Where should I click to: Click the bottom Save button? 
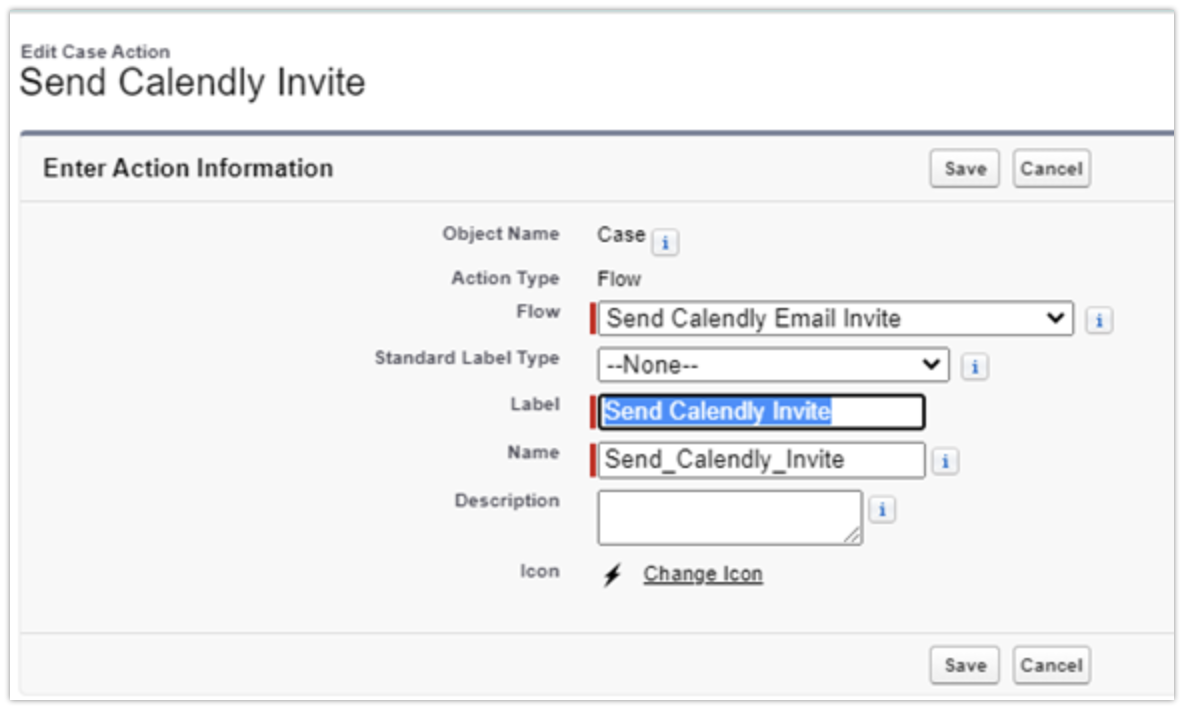coord(963,664)
